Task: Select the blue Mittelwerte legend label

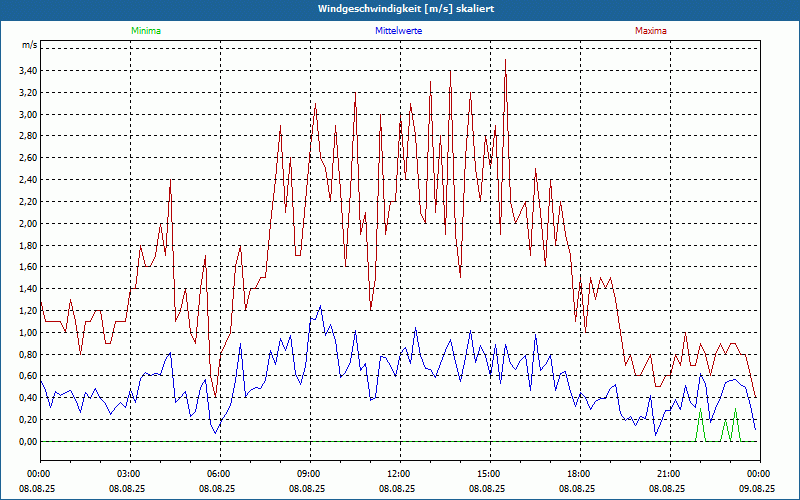Action: pos(398,31)
